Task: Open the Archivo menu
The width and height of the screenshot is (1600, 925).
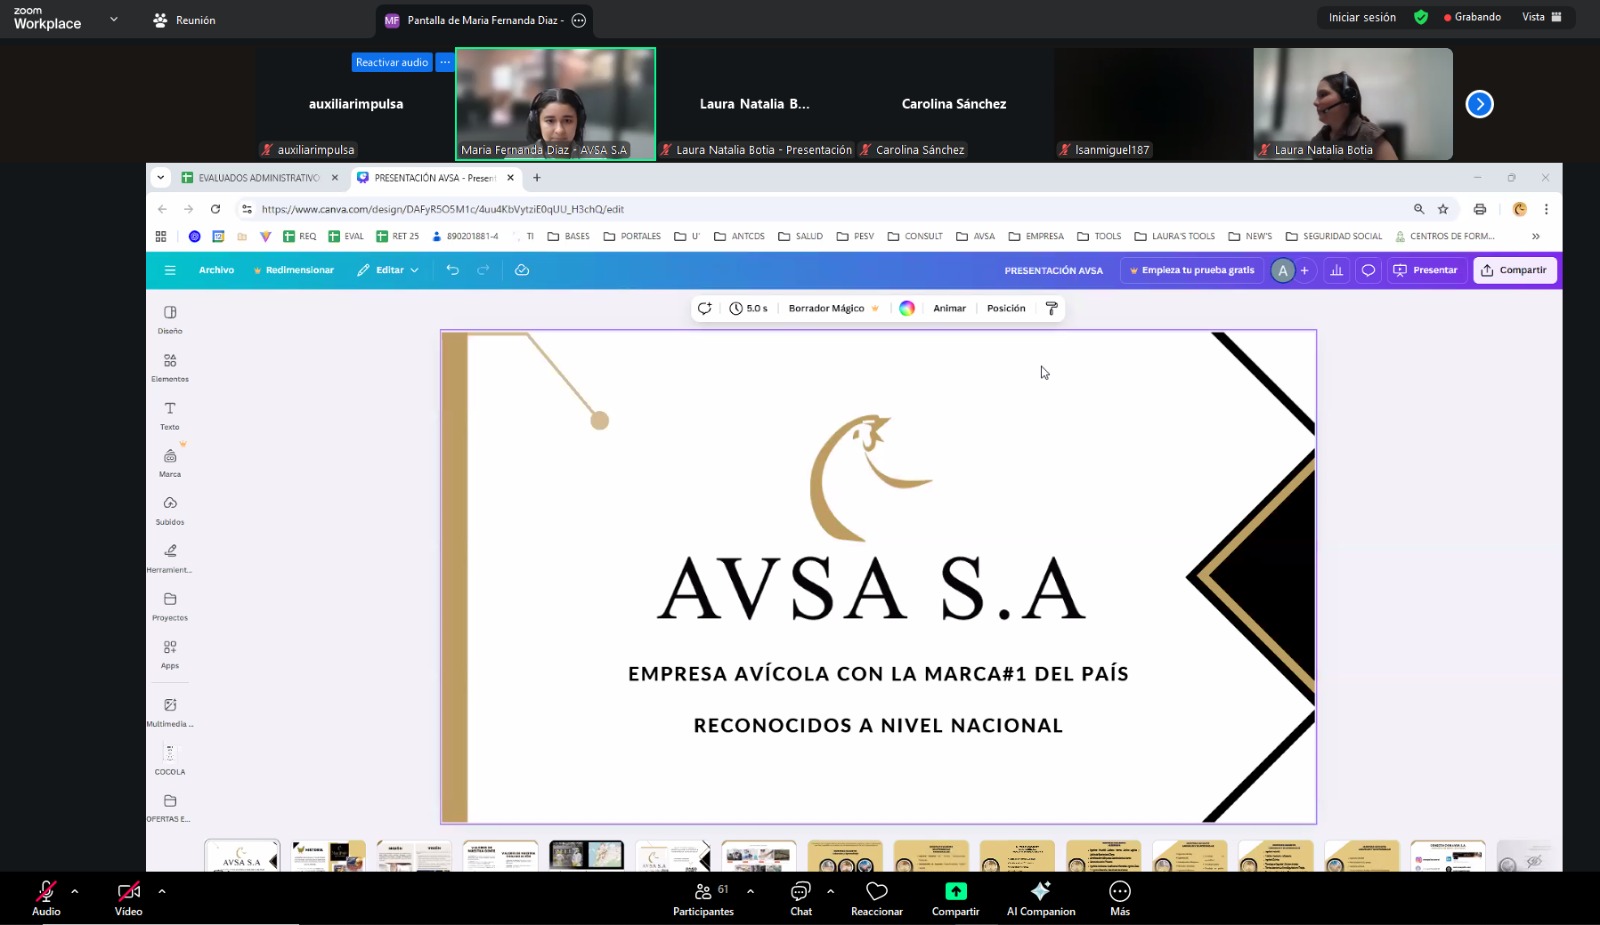Action: 216,270
